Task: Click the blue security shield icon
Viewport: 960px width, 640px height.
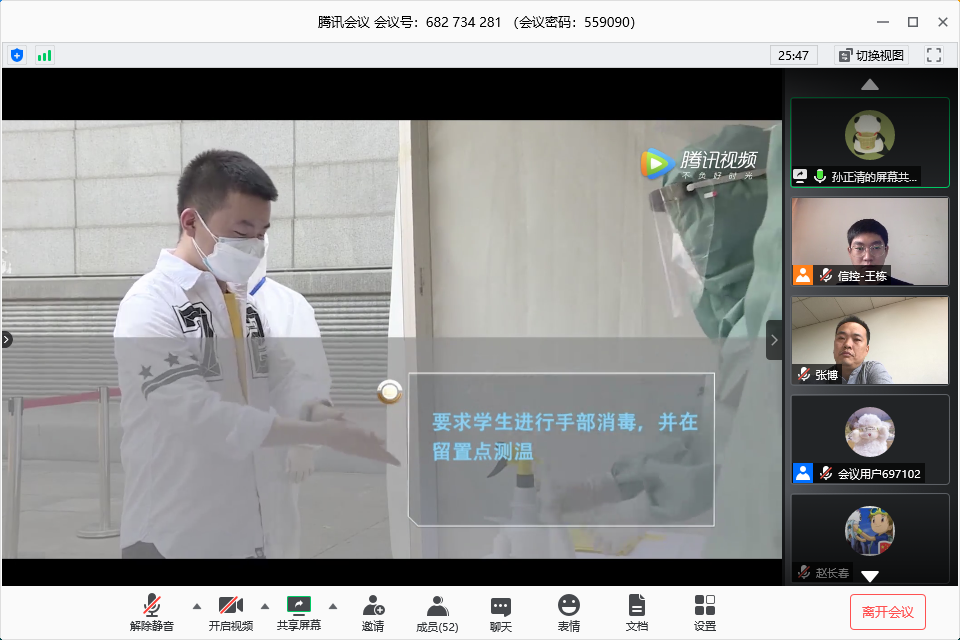Action: (17, 55)
